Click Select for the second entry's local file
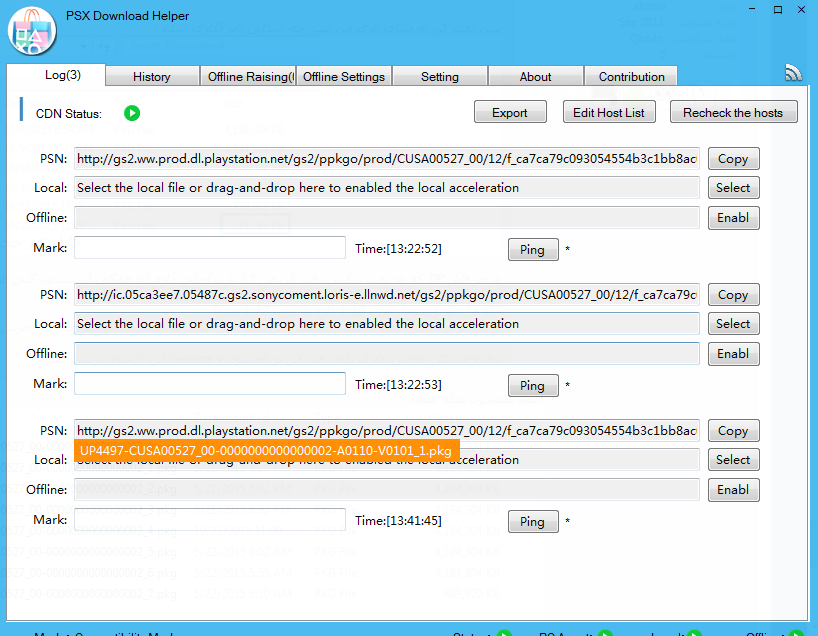This screenshot has width=818, height=636. coord(732,324)
